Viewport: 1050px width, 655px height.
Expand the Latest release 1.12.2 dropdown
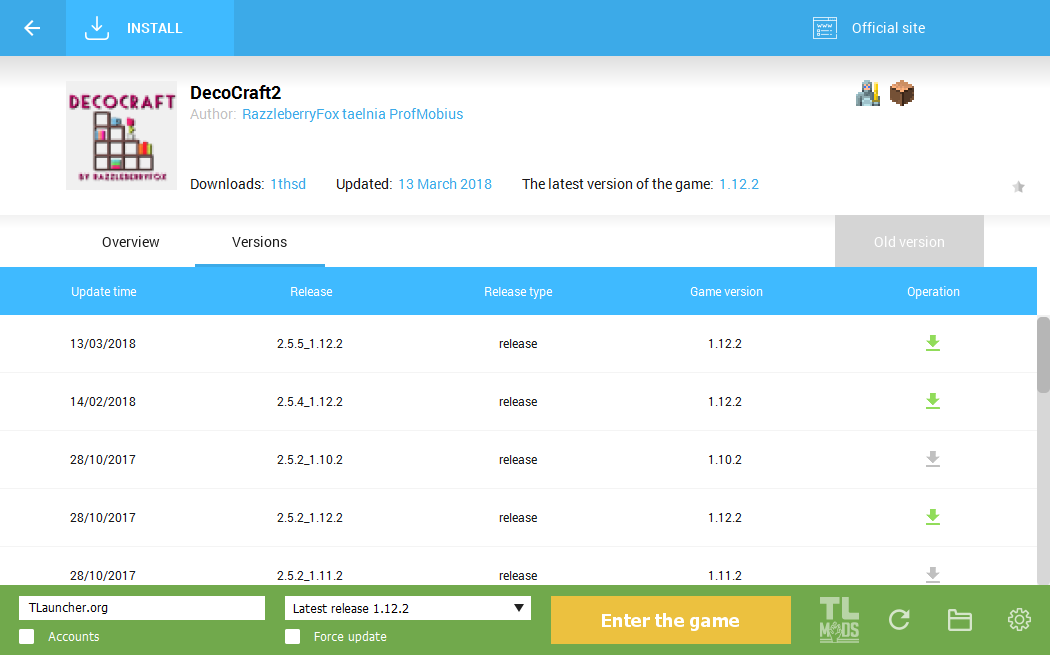pyautogui.click(x=408, y=608)
